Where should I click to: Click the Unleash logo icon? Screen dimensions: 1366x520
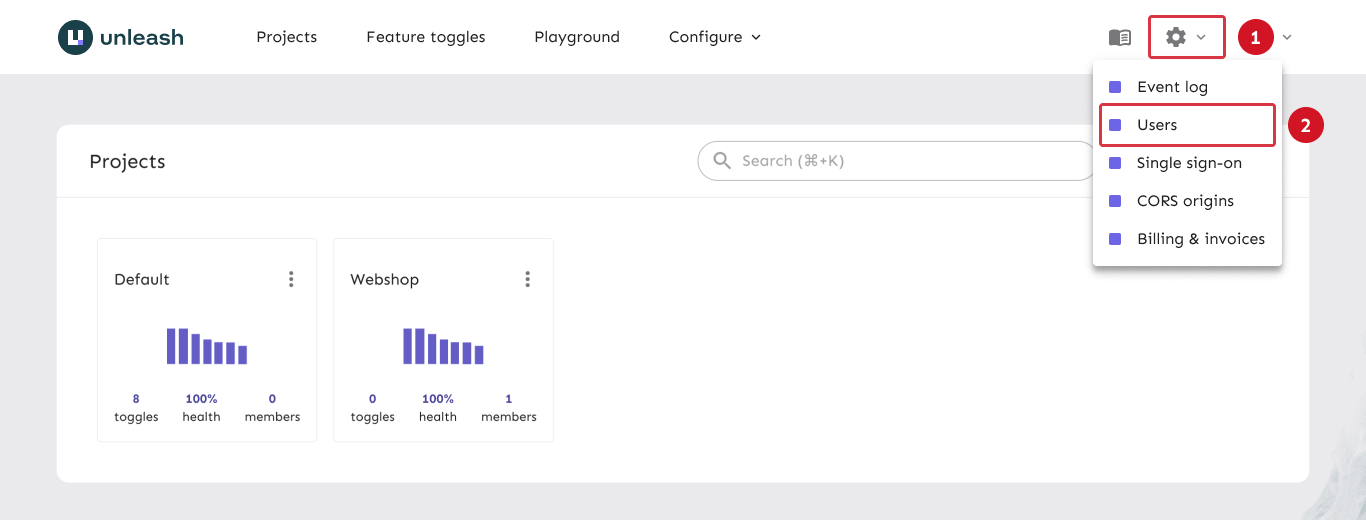[x=75, y=38]
